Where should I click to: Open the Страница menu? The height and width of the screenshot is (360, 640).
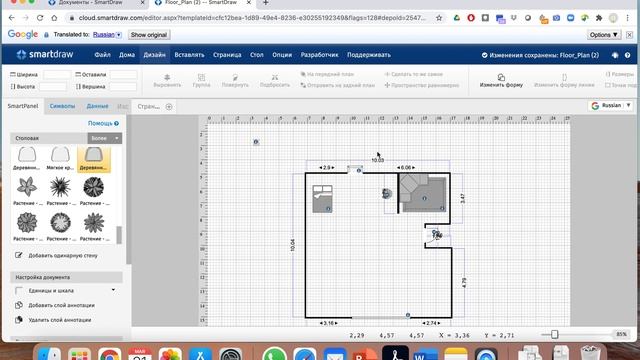[227, 55]
